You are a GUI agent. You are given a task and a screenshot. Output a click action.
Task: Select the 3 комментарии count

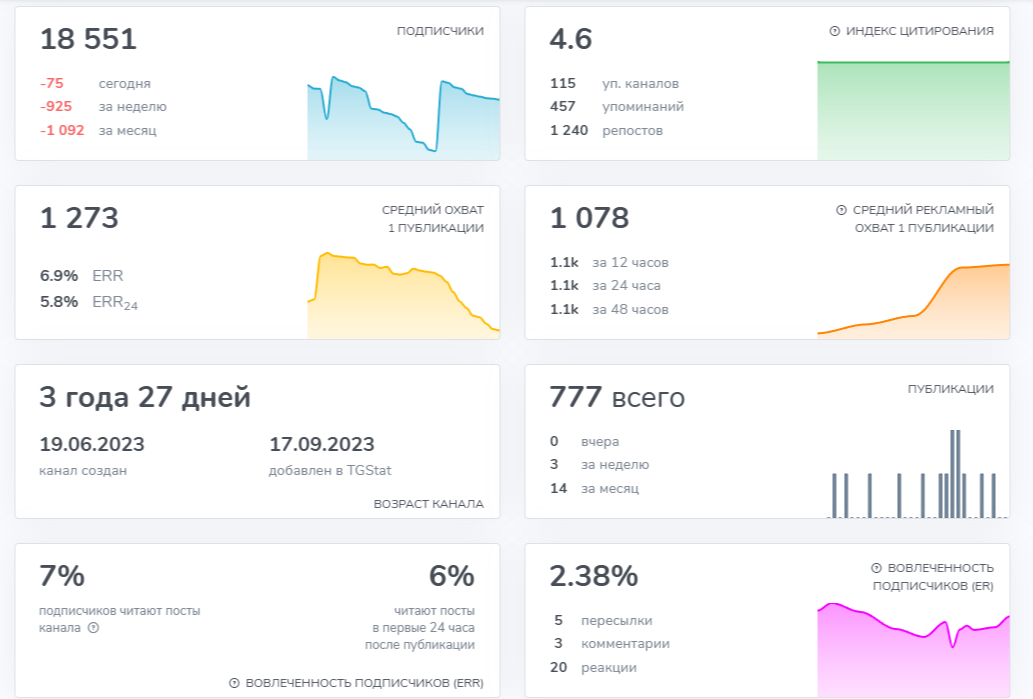click(x=559, y=644)
